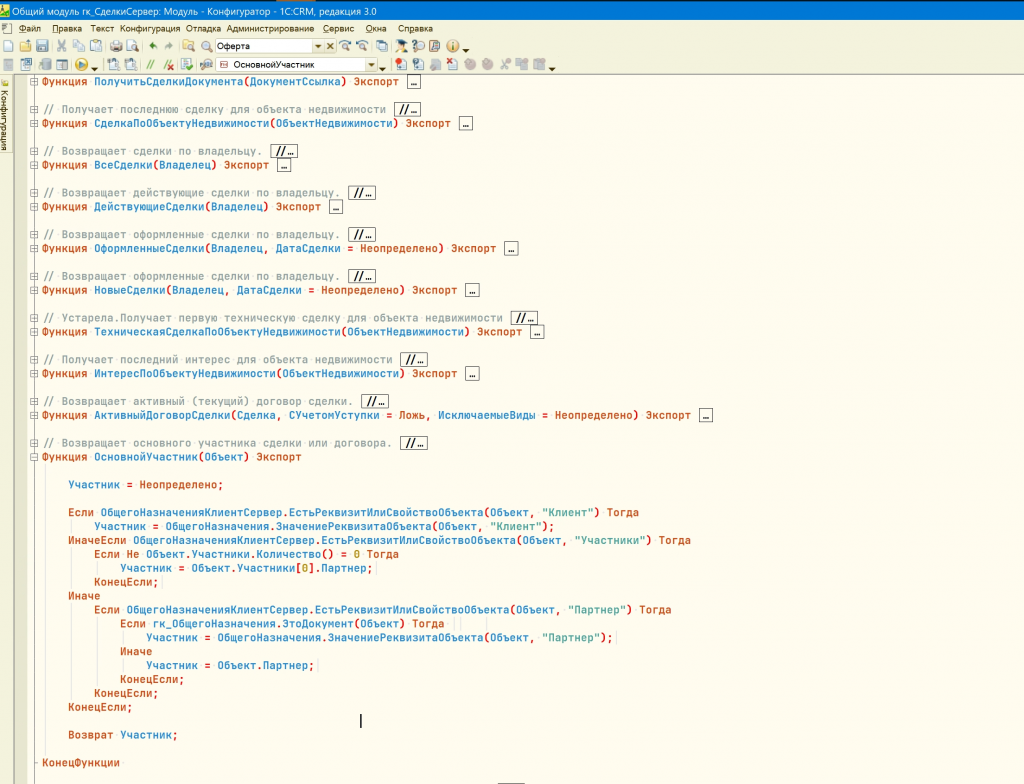Copy selection using the toolbar icon

[79, 46]
